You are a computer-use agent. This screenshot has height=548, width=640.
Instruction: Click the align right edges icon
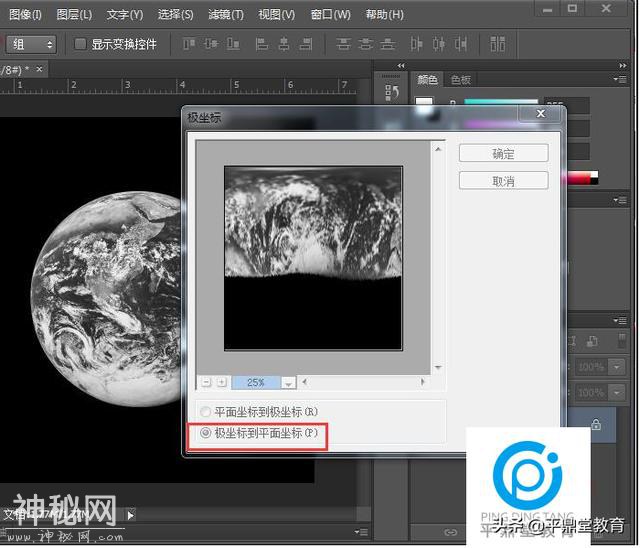[x=306, y=44]
